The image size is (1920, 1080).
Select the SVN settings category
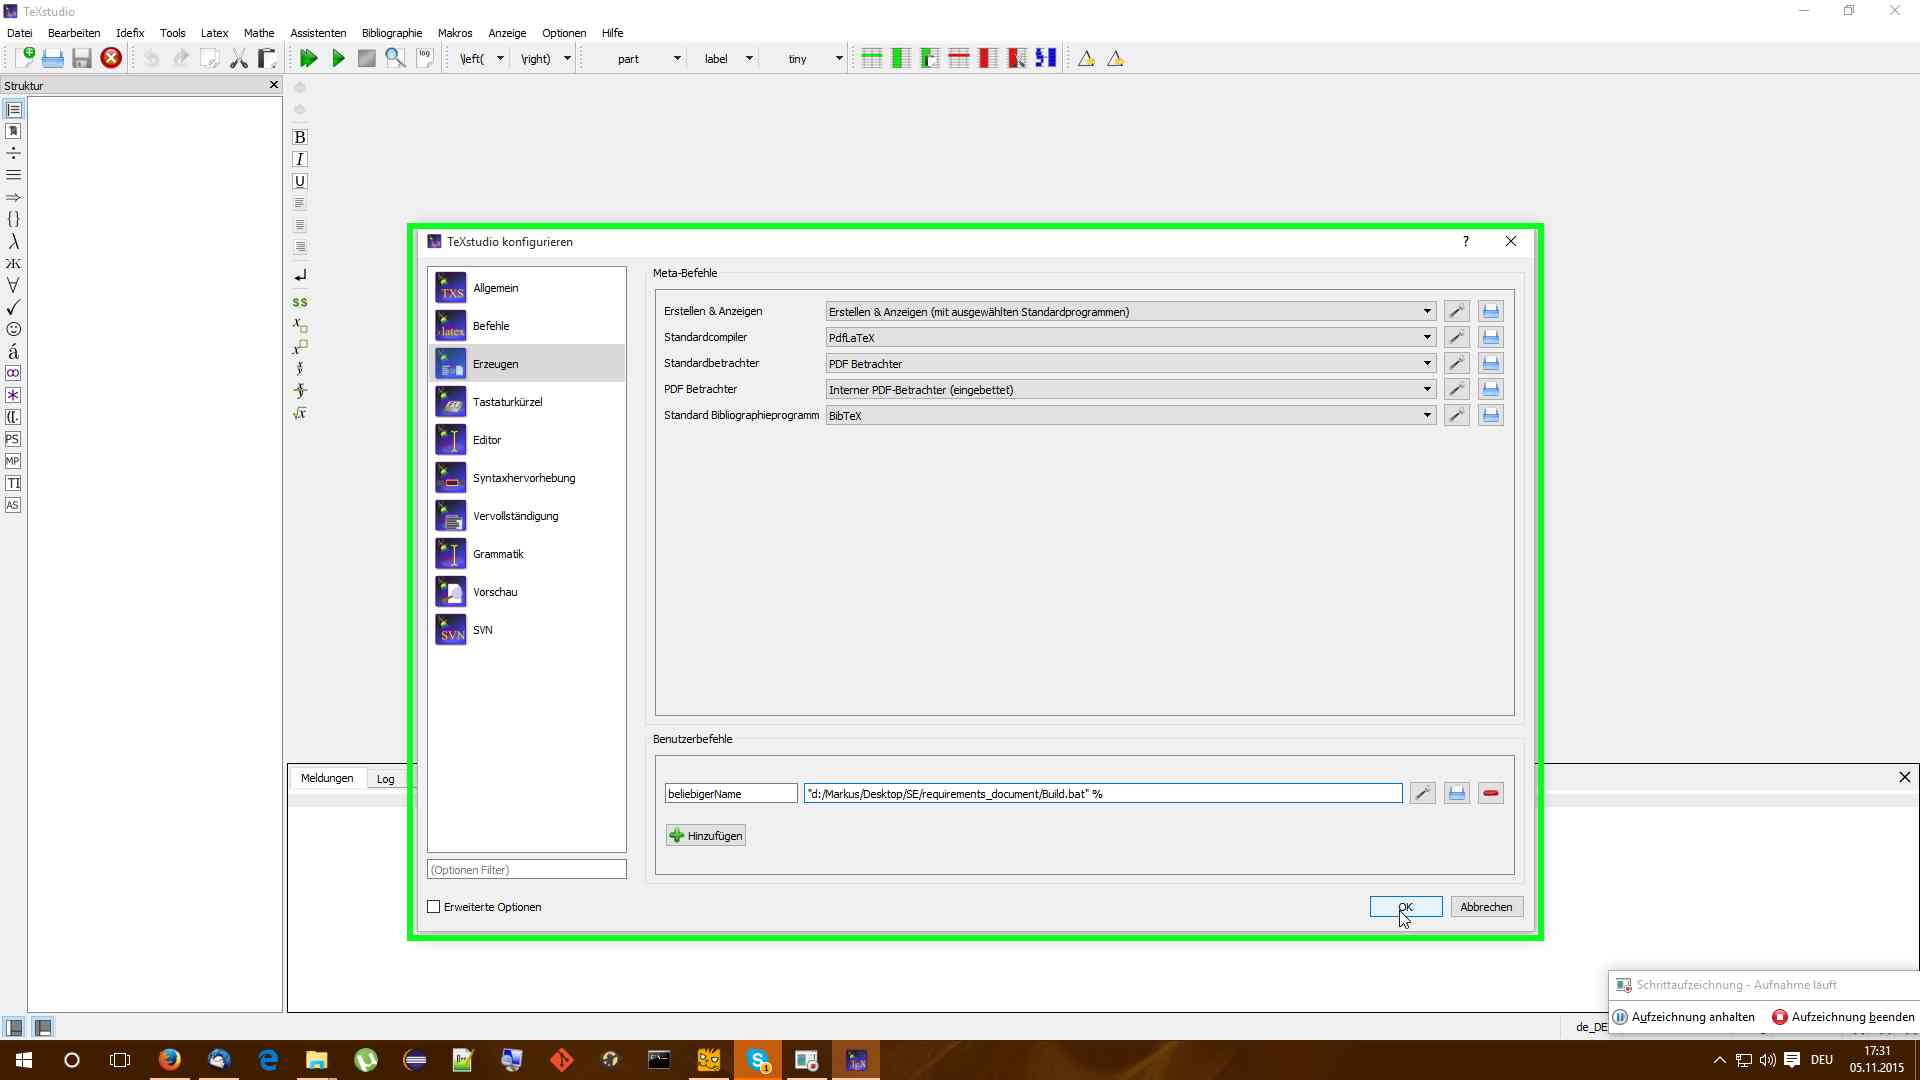coord(527,630)
